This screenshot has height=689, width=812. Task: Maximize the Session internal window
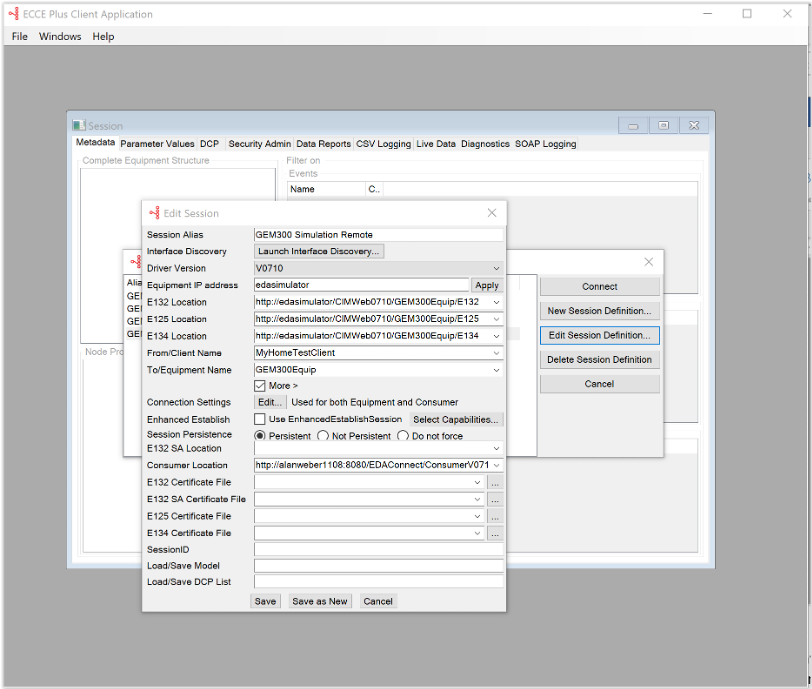click(x=663, y=126)
